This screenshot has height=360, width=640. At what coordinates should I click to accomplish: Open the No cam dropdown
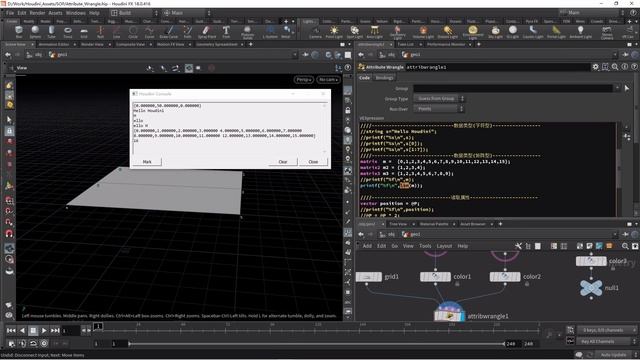tap(328, 80)
